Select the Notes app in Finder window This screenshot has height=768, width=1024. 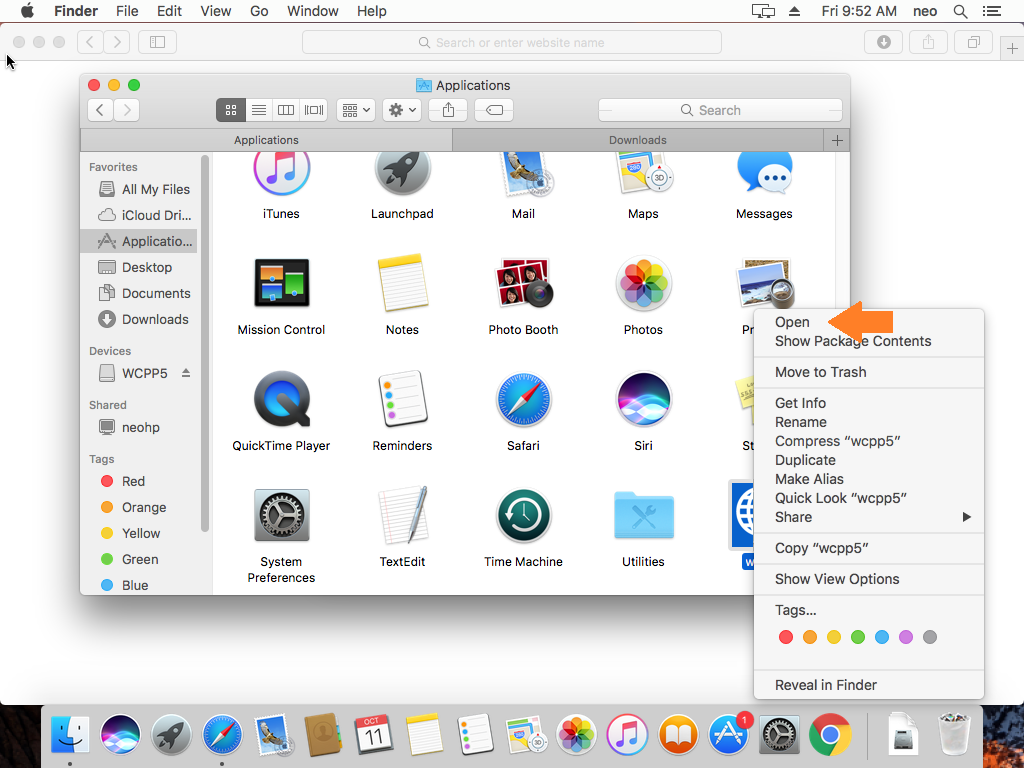click(x=402, y=283)
